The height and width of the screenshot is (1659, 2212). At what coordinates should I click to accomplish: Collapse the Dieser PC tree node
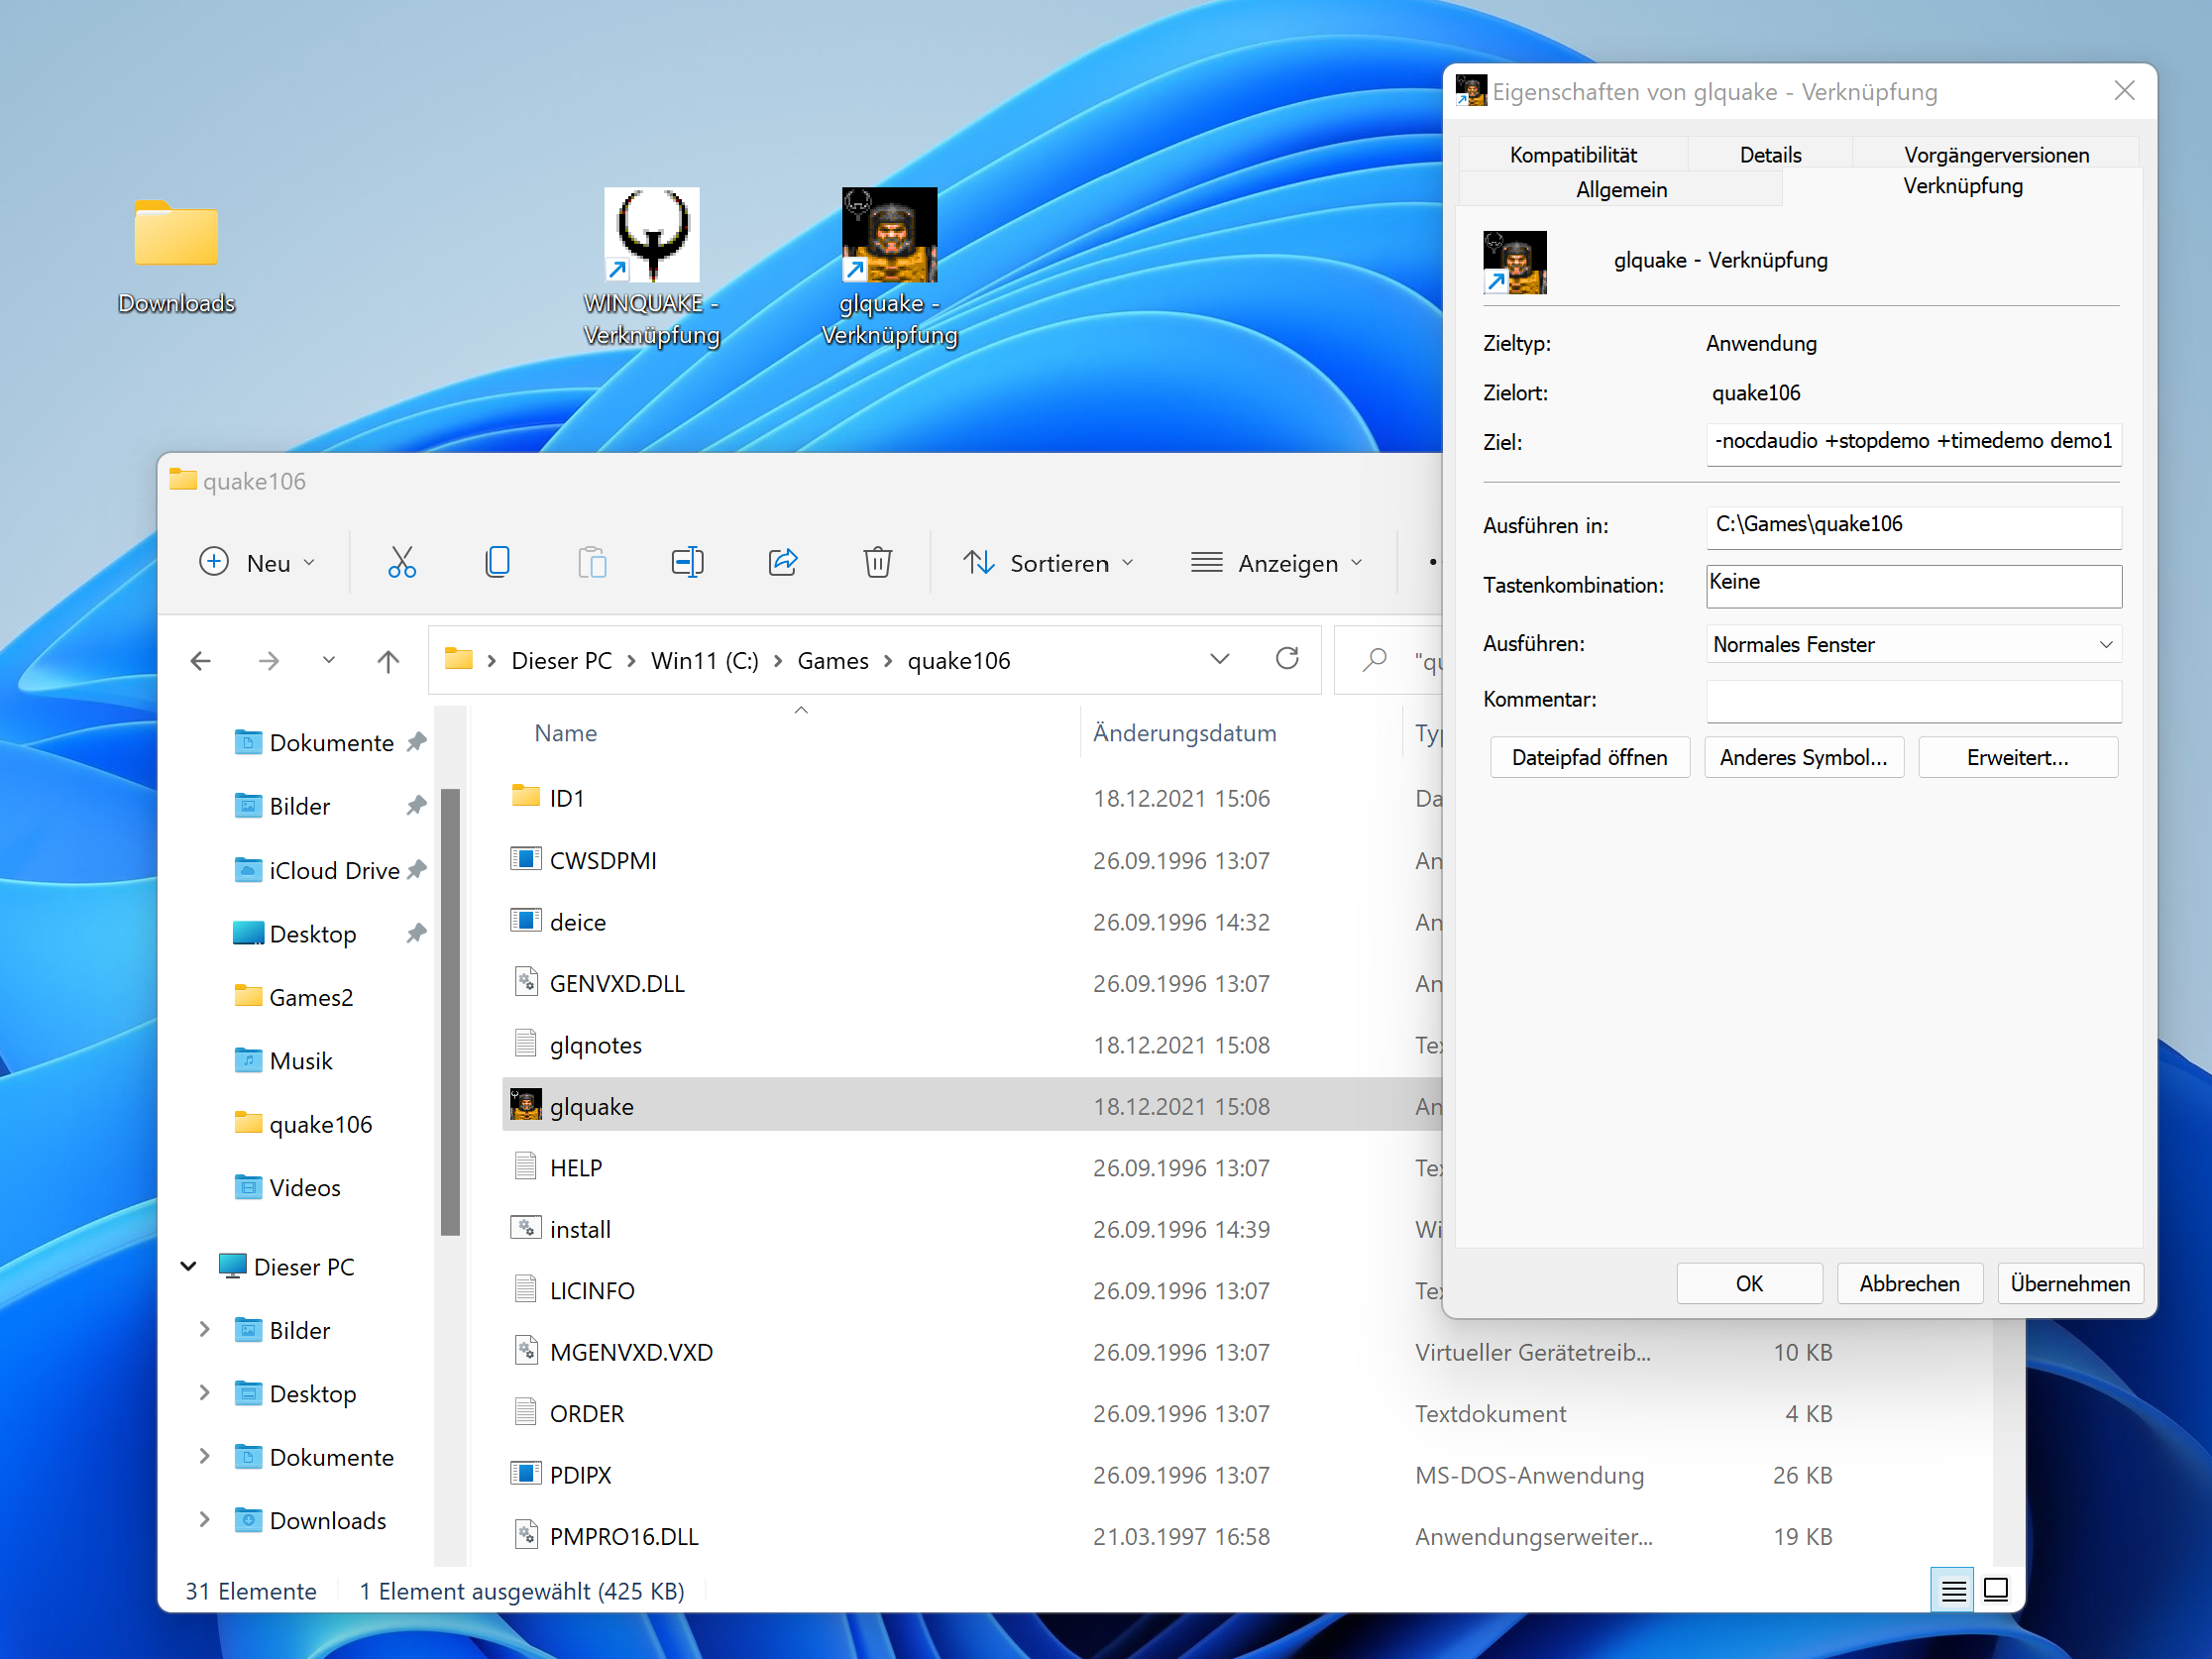[x=189, y=1267]
